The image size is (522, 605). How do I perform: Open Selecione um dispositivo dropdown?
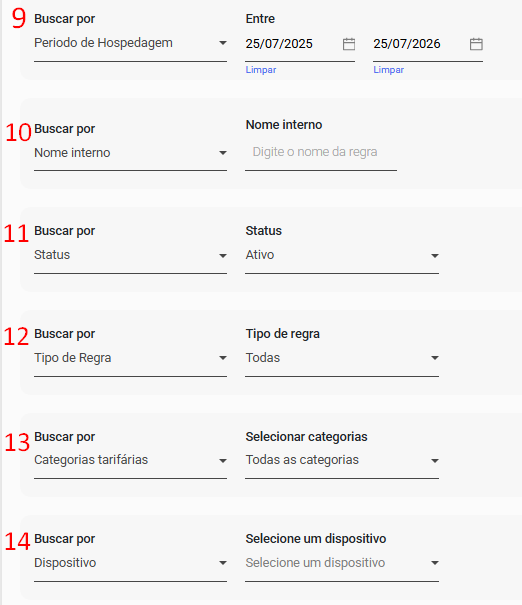(342, 563)
